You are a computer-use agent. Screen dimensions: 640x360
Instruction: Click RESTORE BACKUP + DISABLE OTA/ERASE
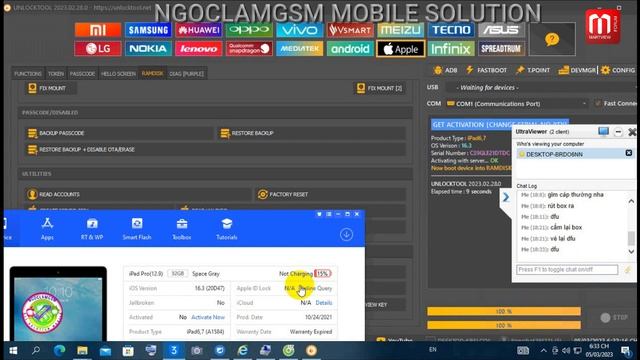[x=216, y=149]
